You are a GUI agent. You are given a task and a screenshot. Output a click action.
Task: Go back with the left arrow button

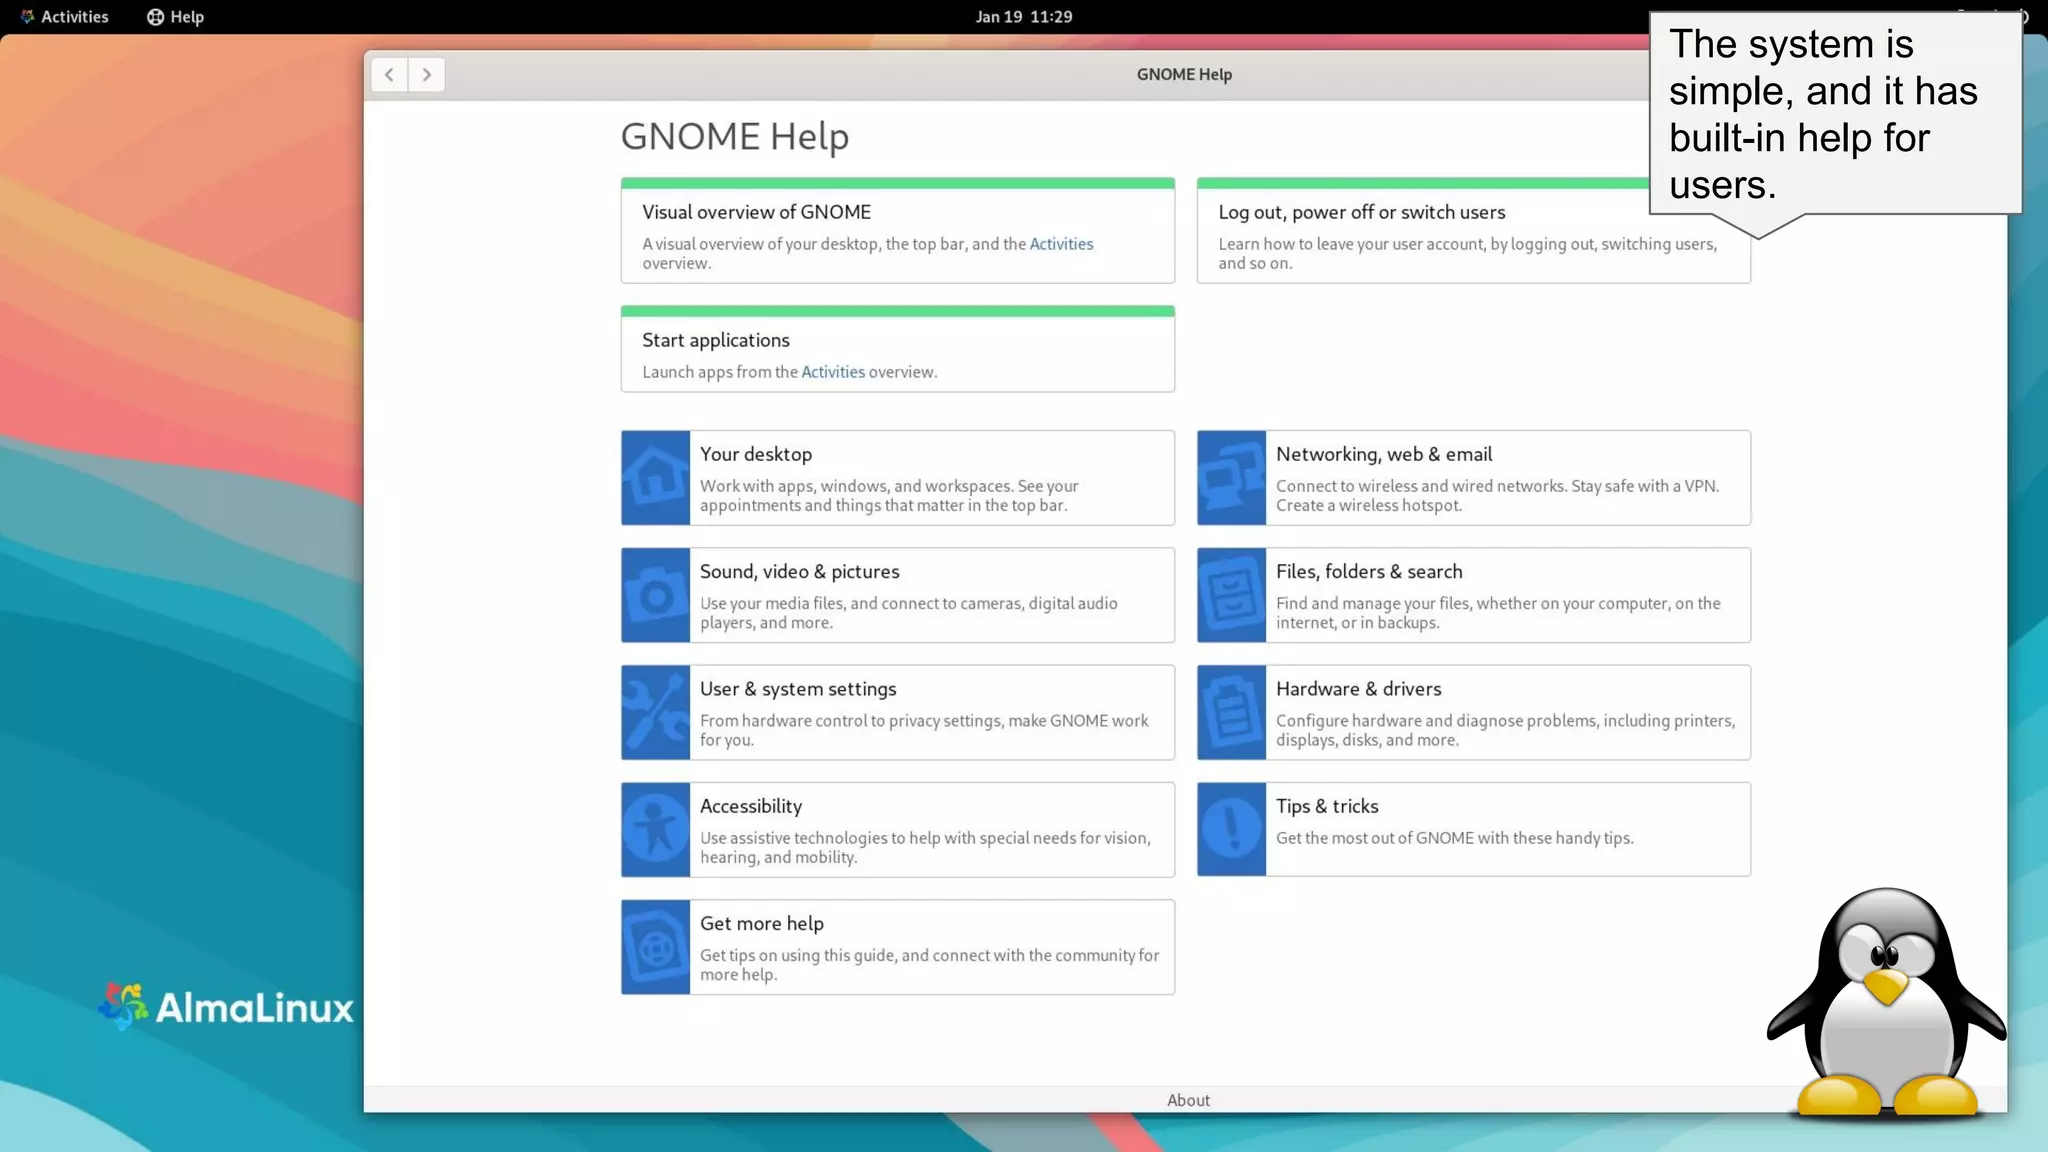(389, 75)
